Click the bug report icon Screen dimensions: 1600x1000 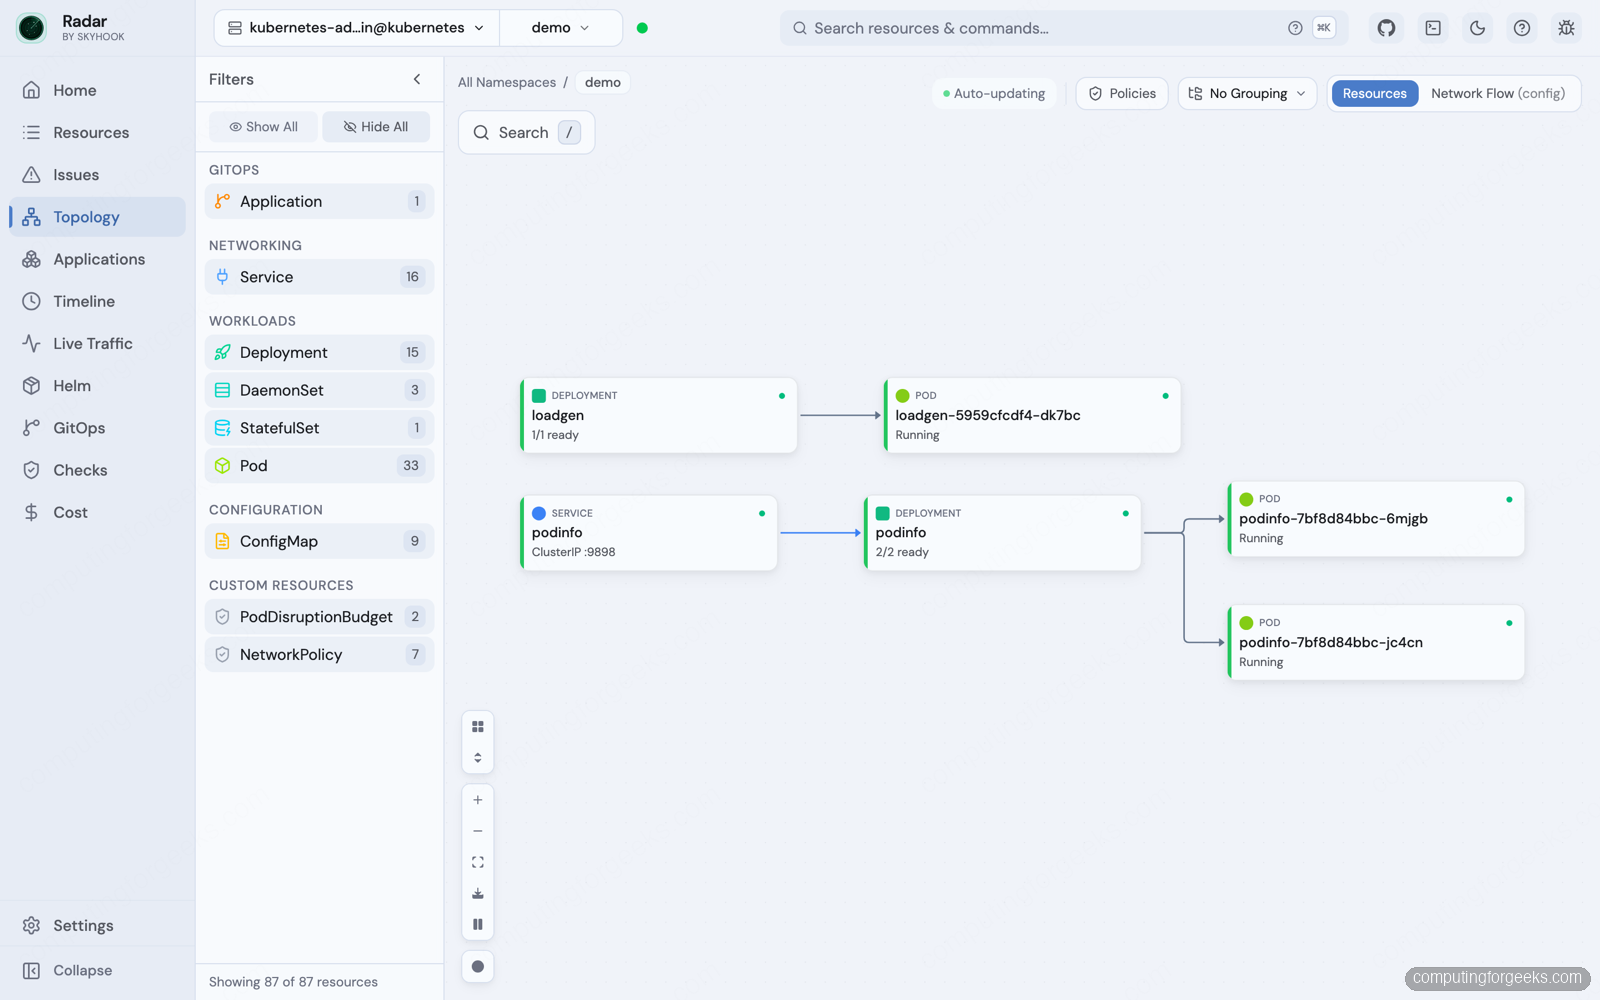click(x=1566, y=28)
